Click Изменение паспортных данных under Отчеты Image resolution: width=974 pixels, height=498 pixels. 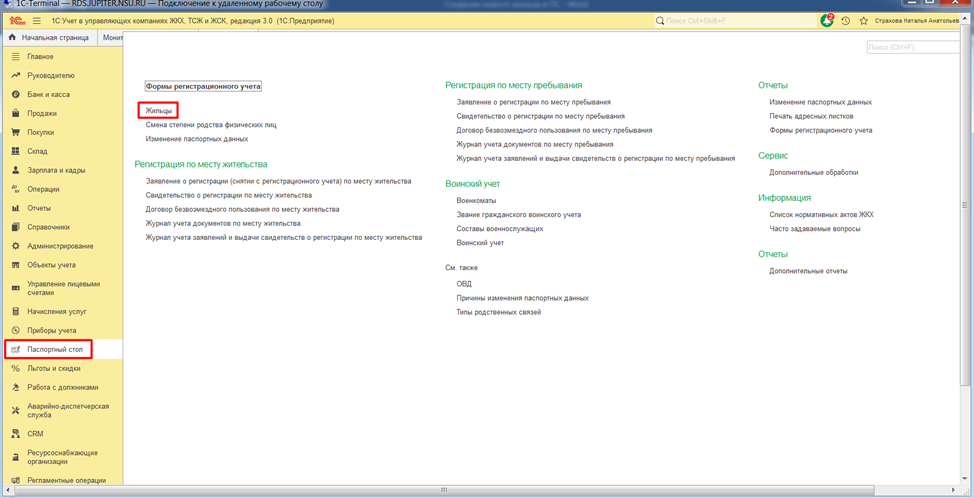(820, 102)
